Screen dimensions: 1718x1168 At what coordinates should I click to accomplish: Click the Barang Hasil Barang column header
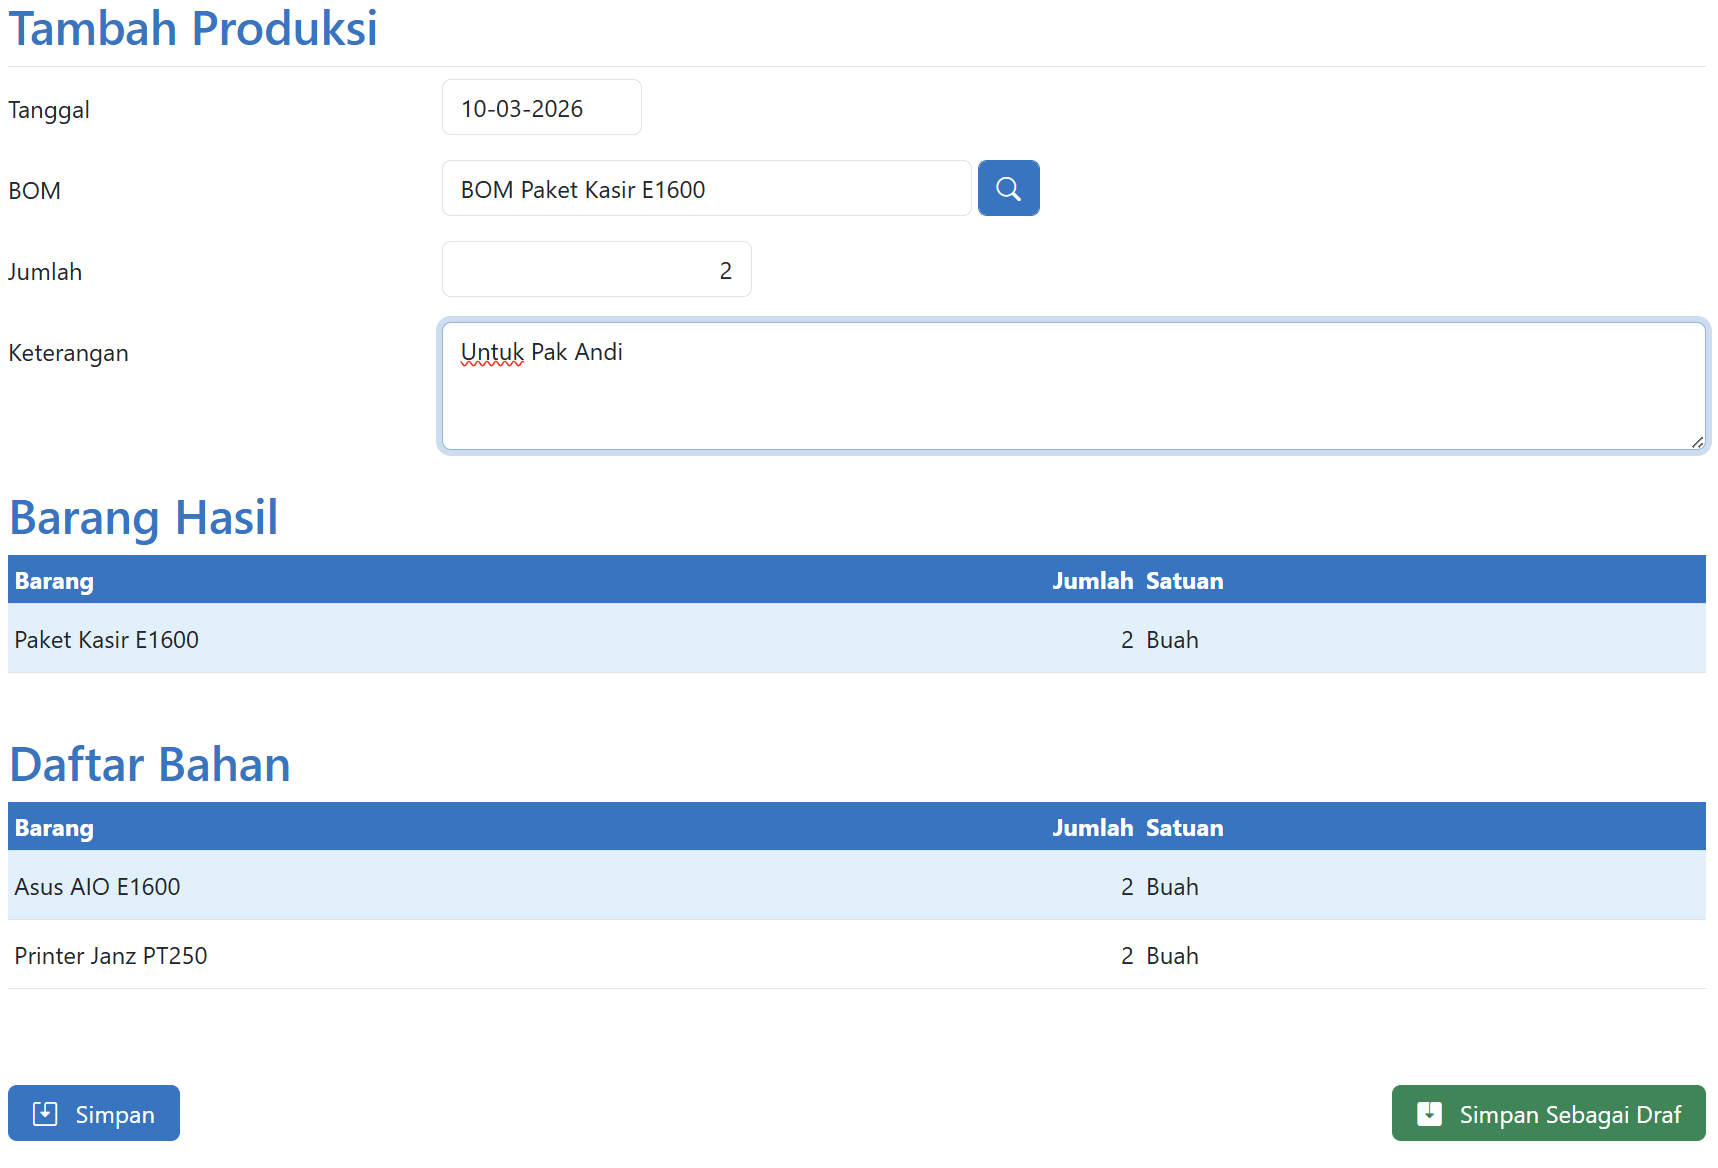tap(54, 580)
